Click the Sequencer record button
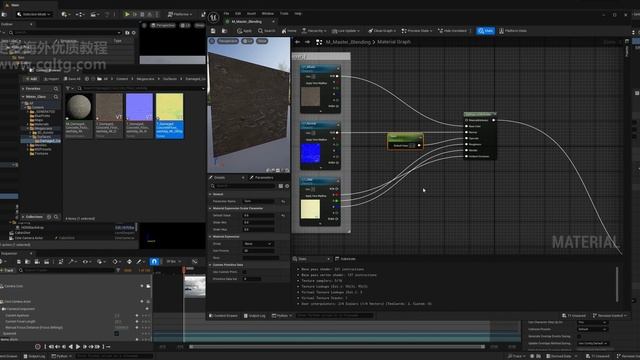This screenshot has height=360, width=640. pyautogui.click(x=38, y=347)
